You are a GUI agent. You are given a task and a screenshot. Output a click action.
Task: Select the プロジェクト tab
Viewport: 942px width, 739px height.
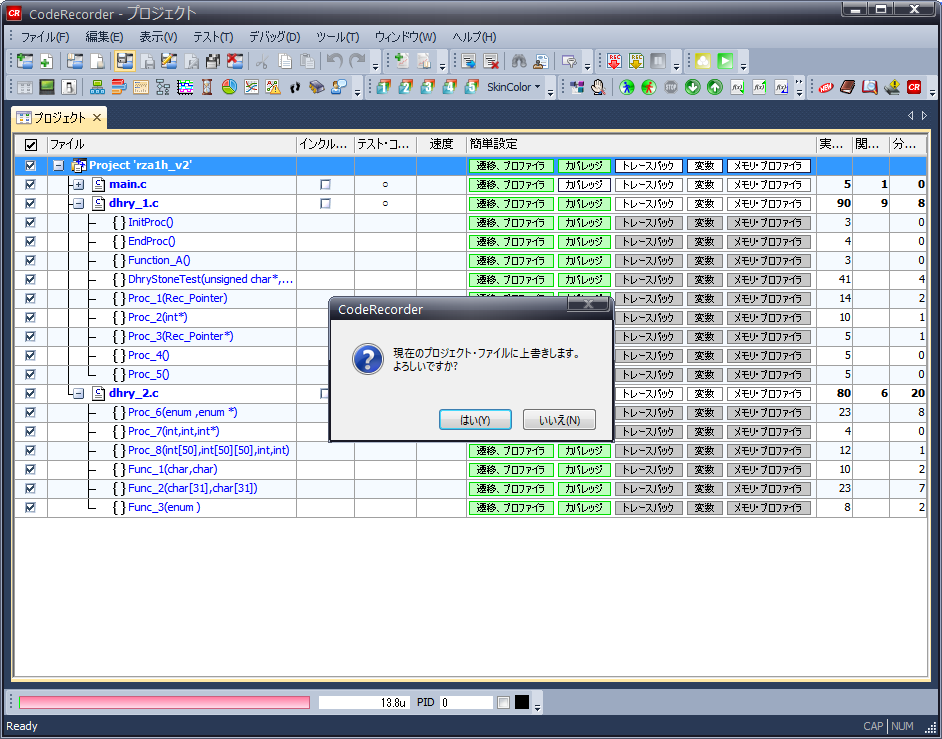(x=59, y=118)
